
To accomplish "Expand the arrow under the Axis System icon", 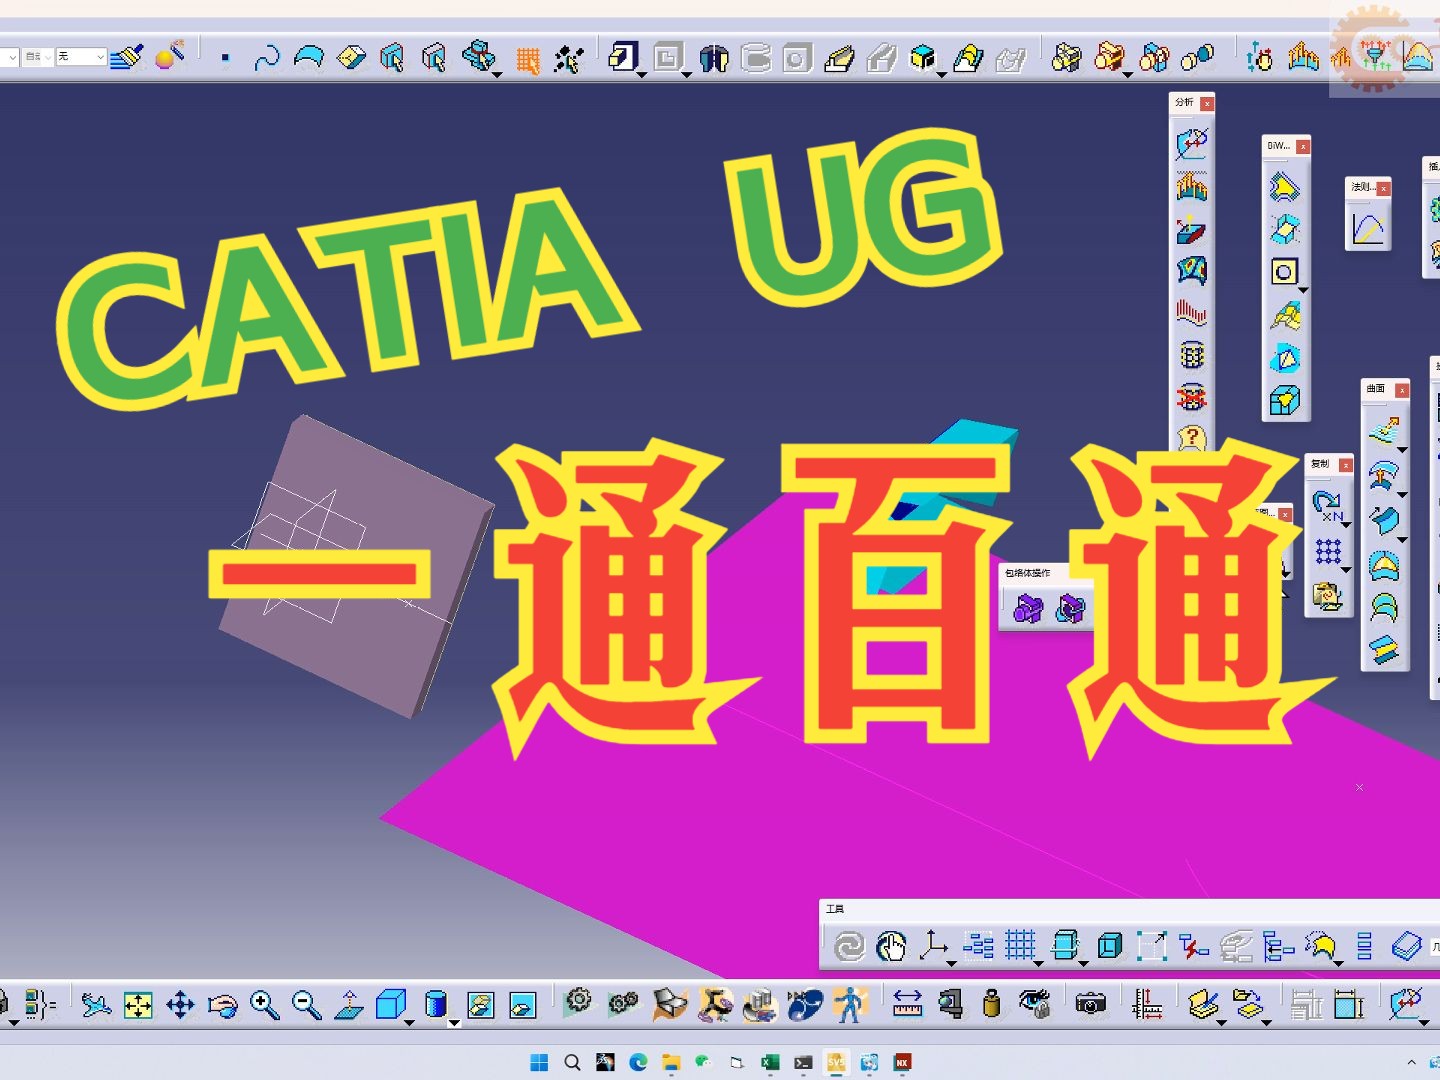I will coord(951,963).
